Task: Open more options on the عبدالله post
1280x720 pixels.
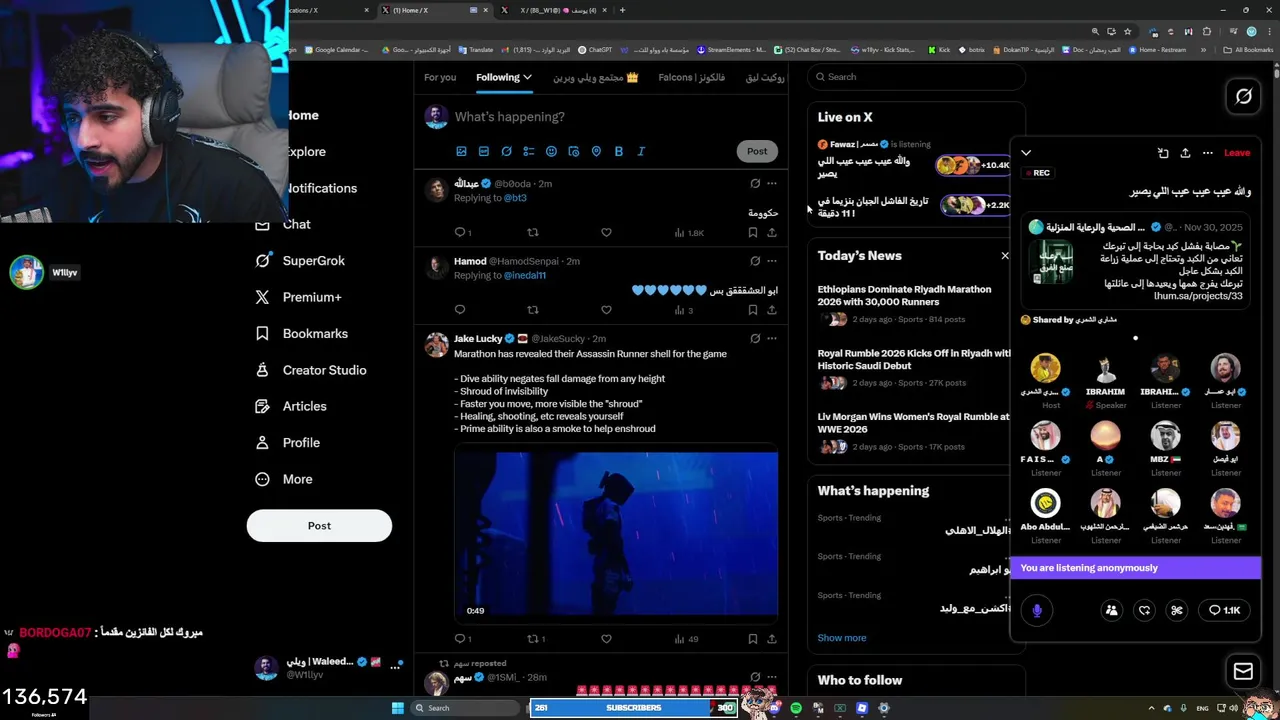Action: [x=772, y=184]
